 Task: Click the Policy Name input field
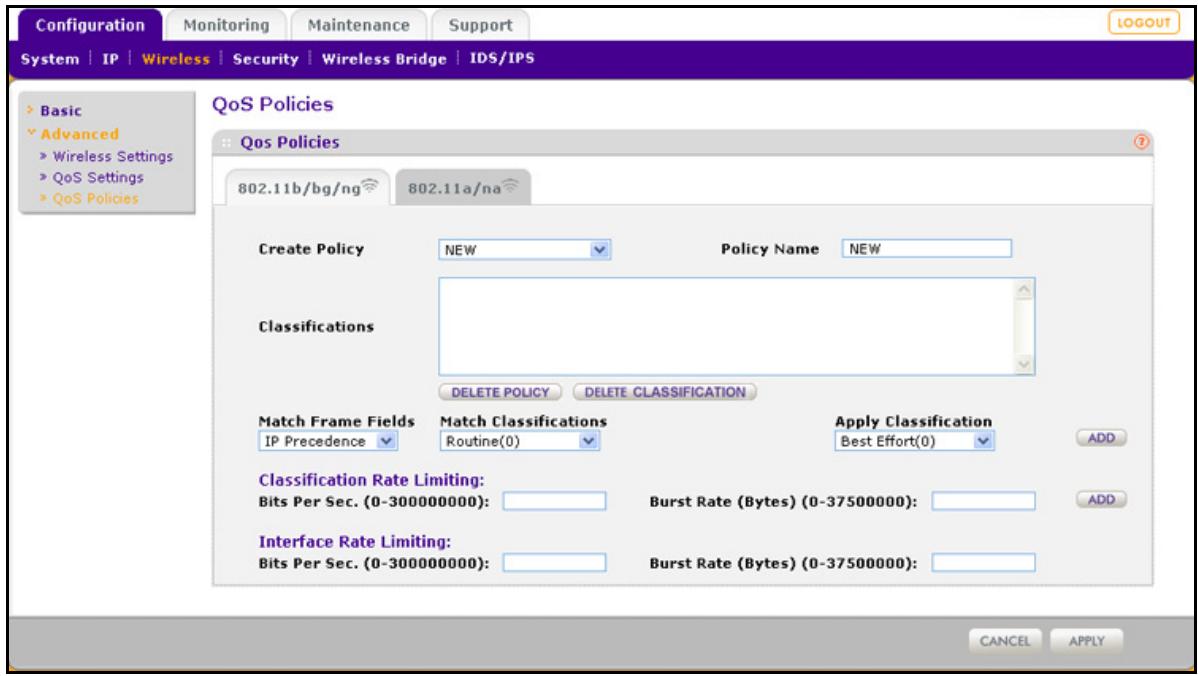[926, 248]
